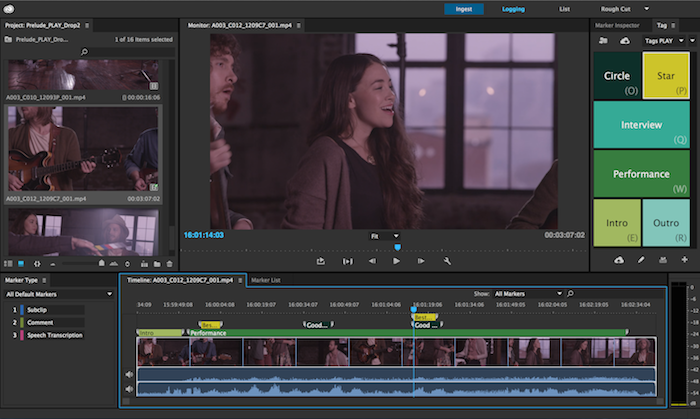Open the Tag panel menu icon
700x419 pixels.
tap(673, 25)
